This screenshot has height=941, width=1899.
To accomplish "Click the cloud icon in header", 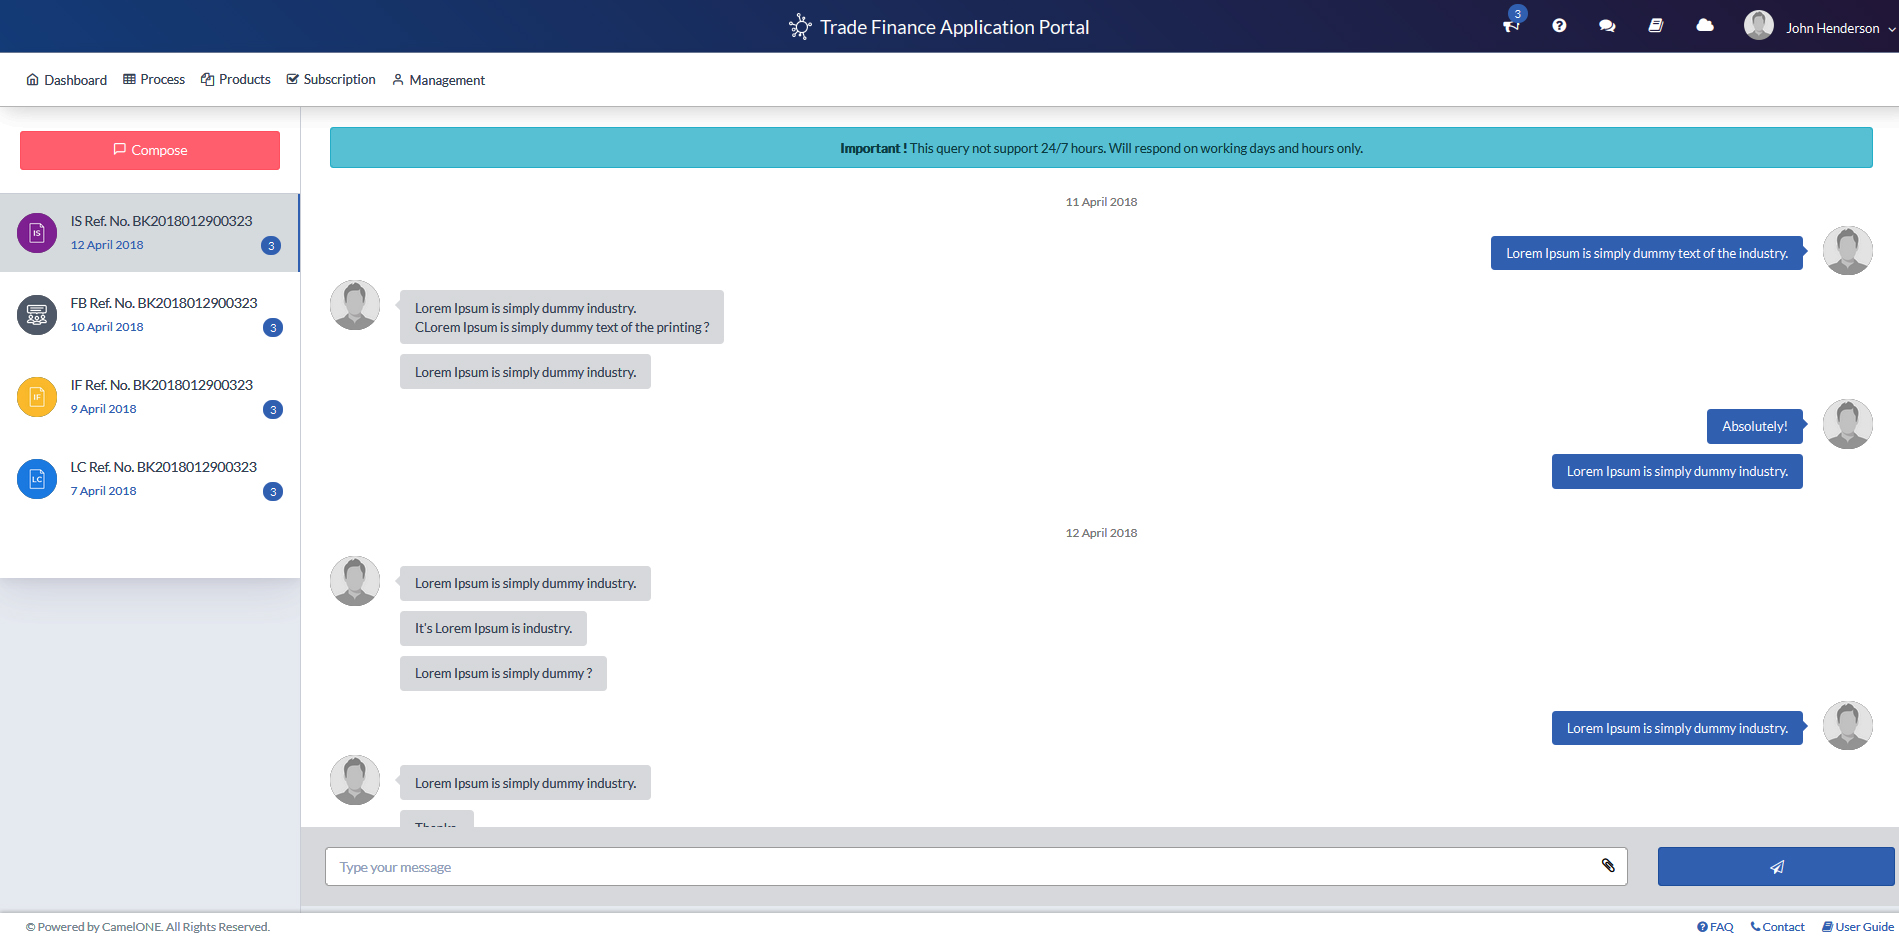I will click(x=1705, y=26).
